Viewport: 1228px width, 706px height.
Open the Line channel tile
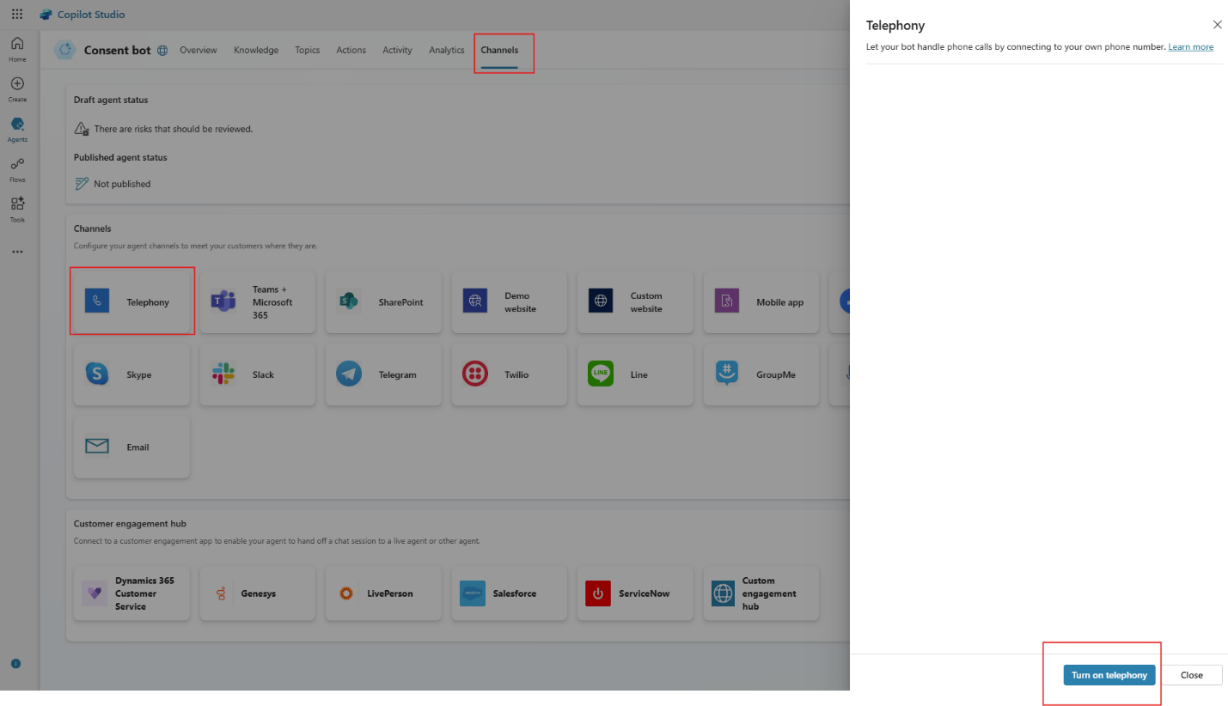(x=636, y=375)
